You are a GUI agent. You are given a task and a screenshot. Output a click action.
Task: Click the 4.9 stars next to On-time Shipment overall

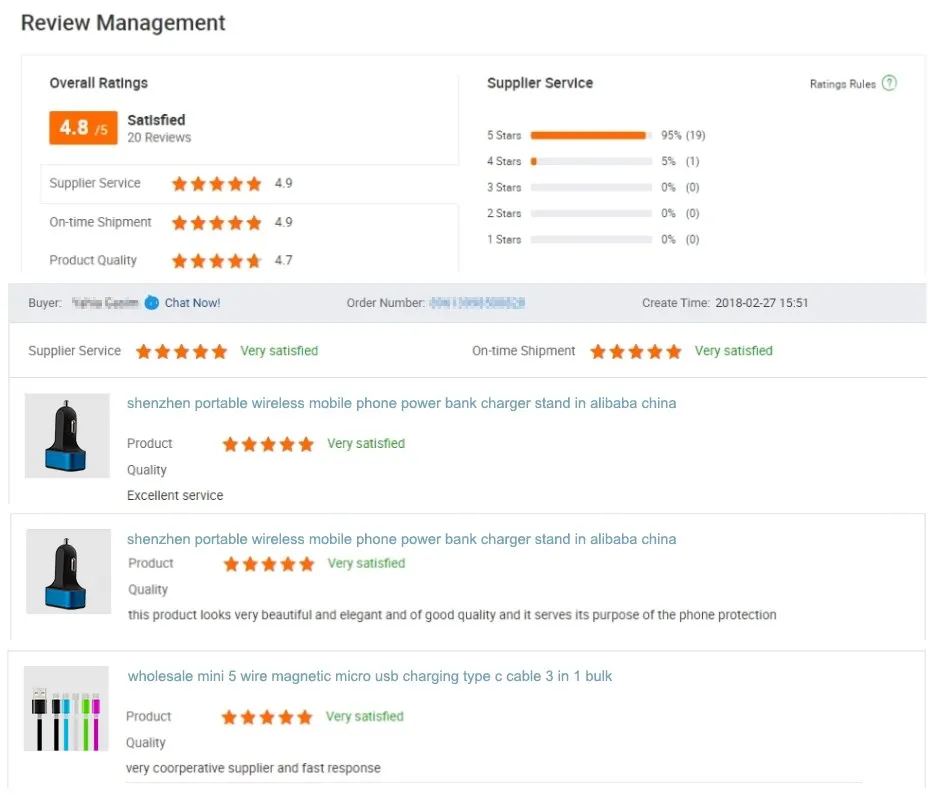coord(217,223)
